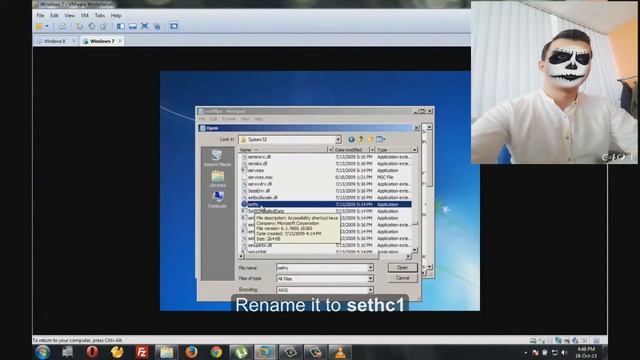The image size is (640, 360).
Task: Click the revert snapshot clock icon
Action: (92, 26)
